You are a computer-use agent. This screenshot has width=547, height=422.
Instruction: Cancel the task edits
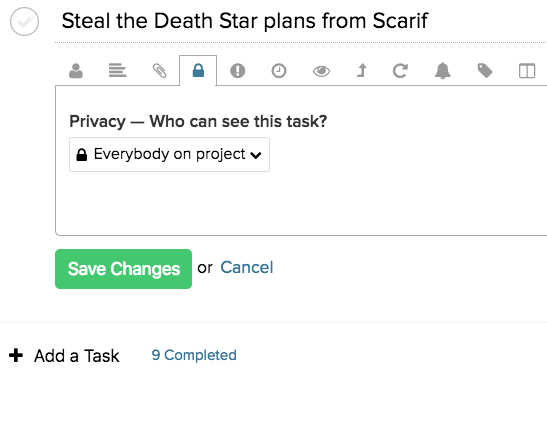pyautogui.click(x=247, y=268)
